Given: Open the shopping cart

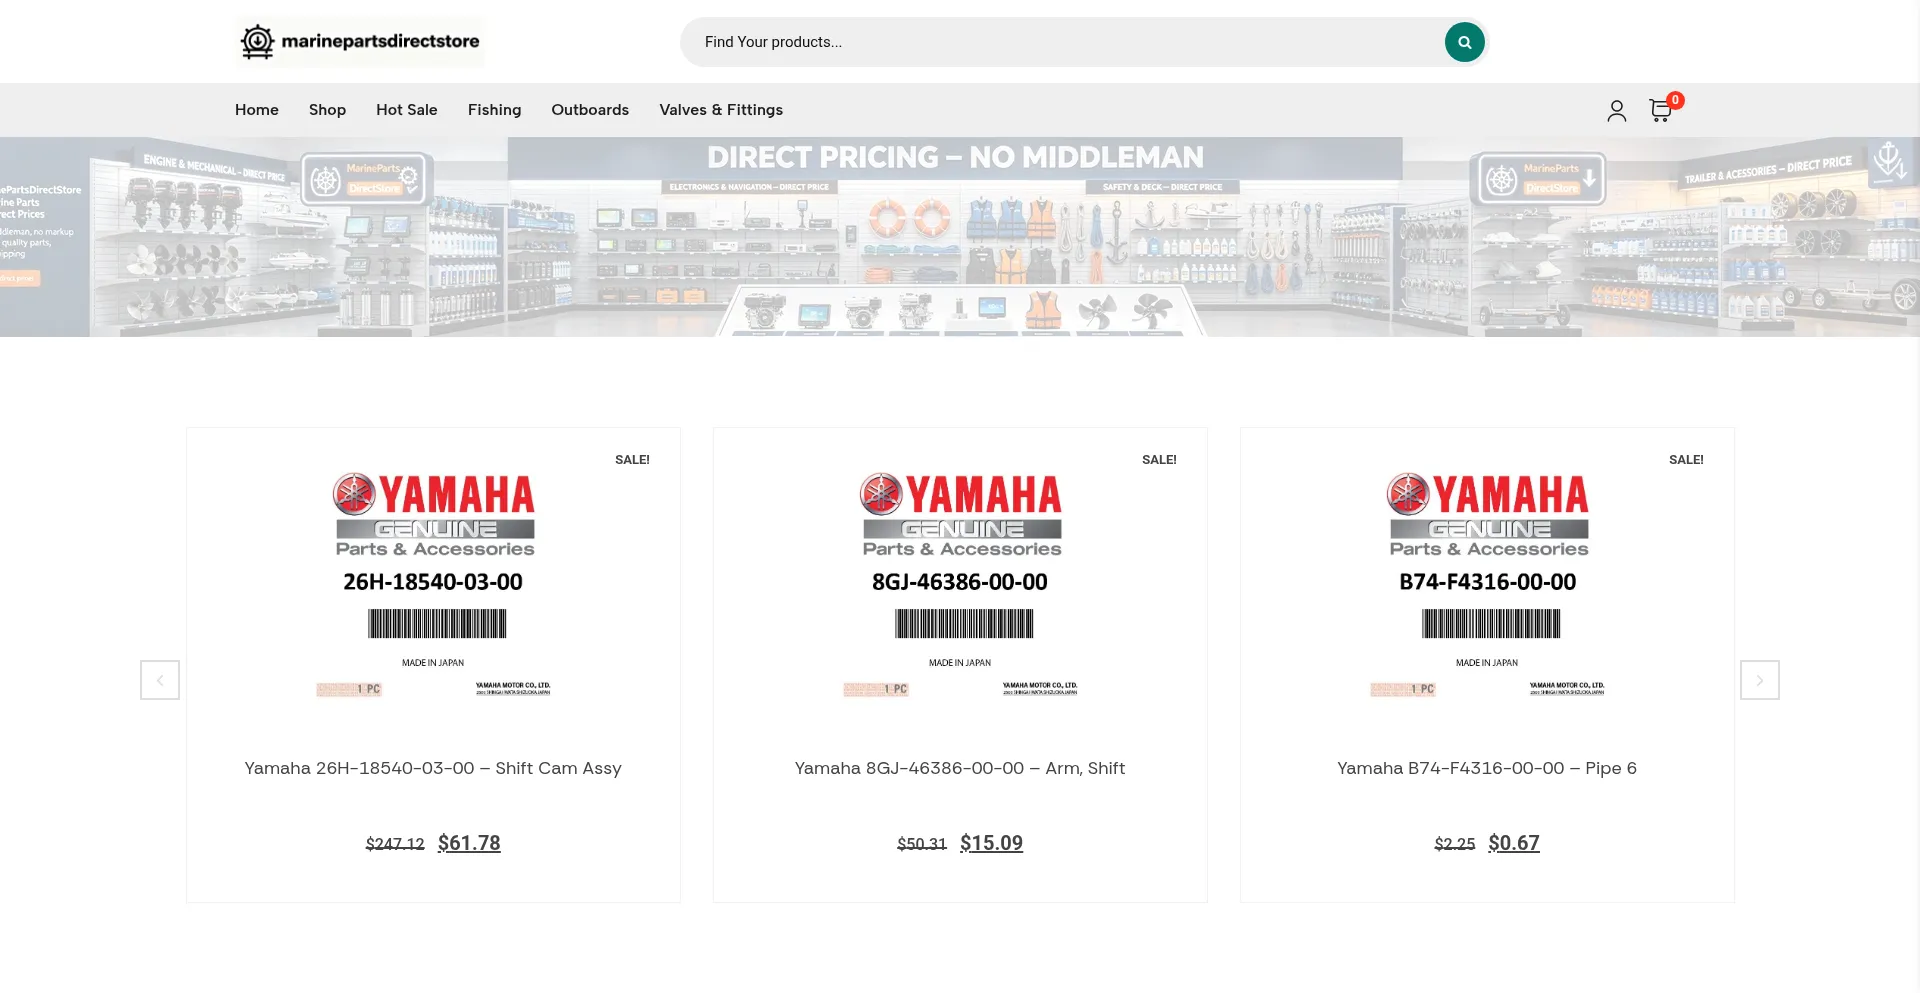Looking at the screenshot, I should pos(1662,109).
